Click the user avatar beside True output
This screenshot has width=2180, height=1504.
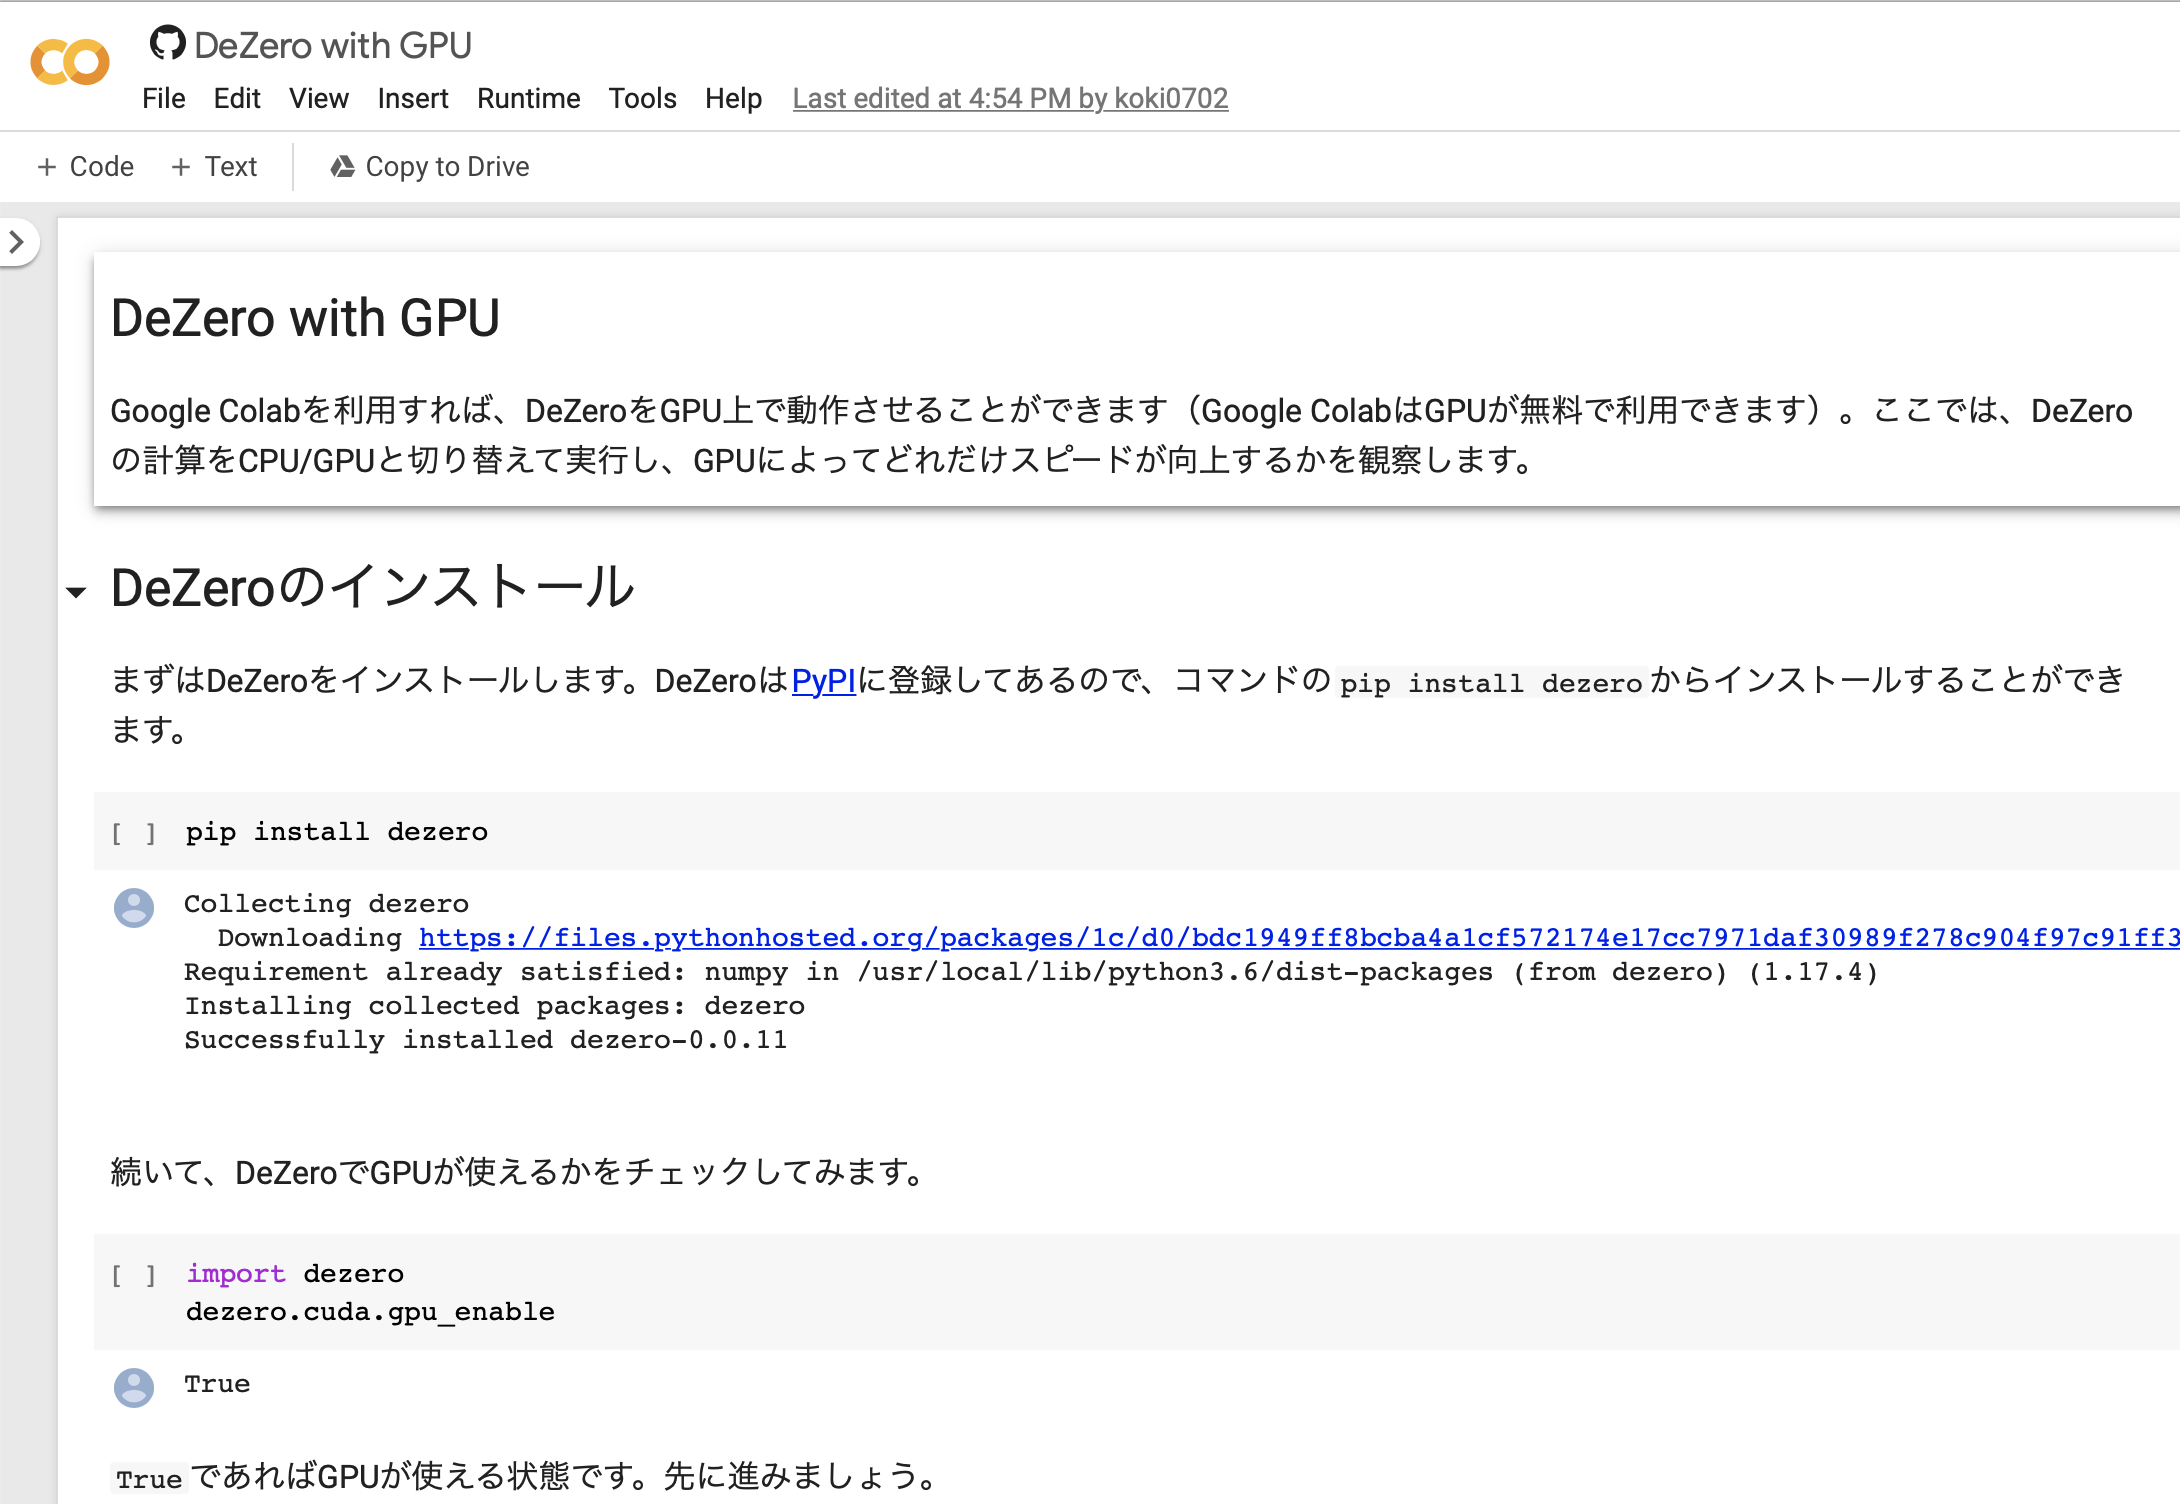(x=133, y=1388)
